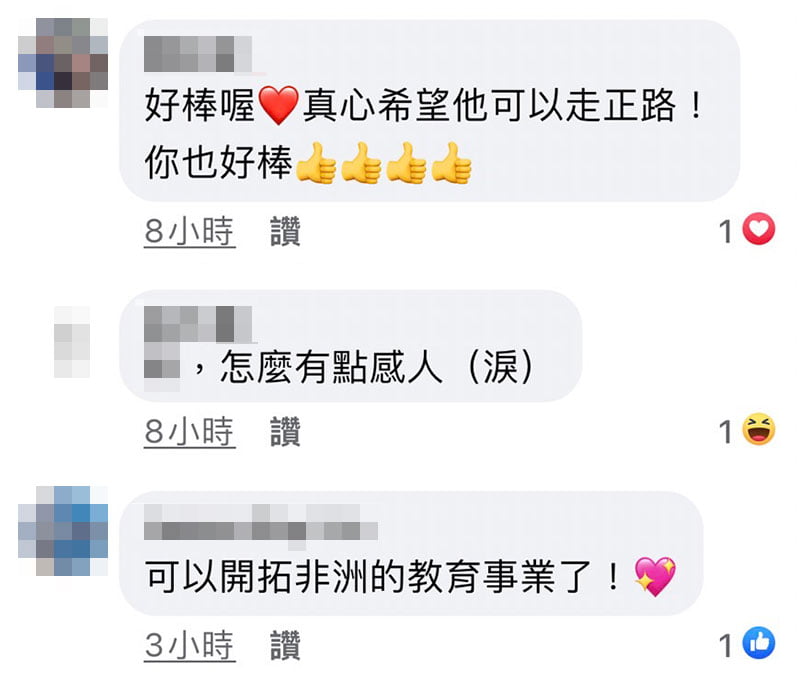800x680 pixels.
Task: Open the second commenter's small profile picture
Action: (x=72, y=342)
